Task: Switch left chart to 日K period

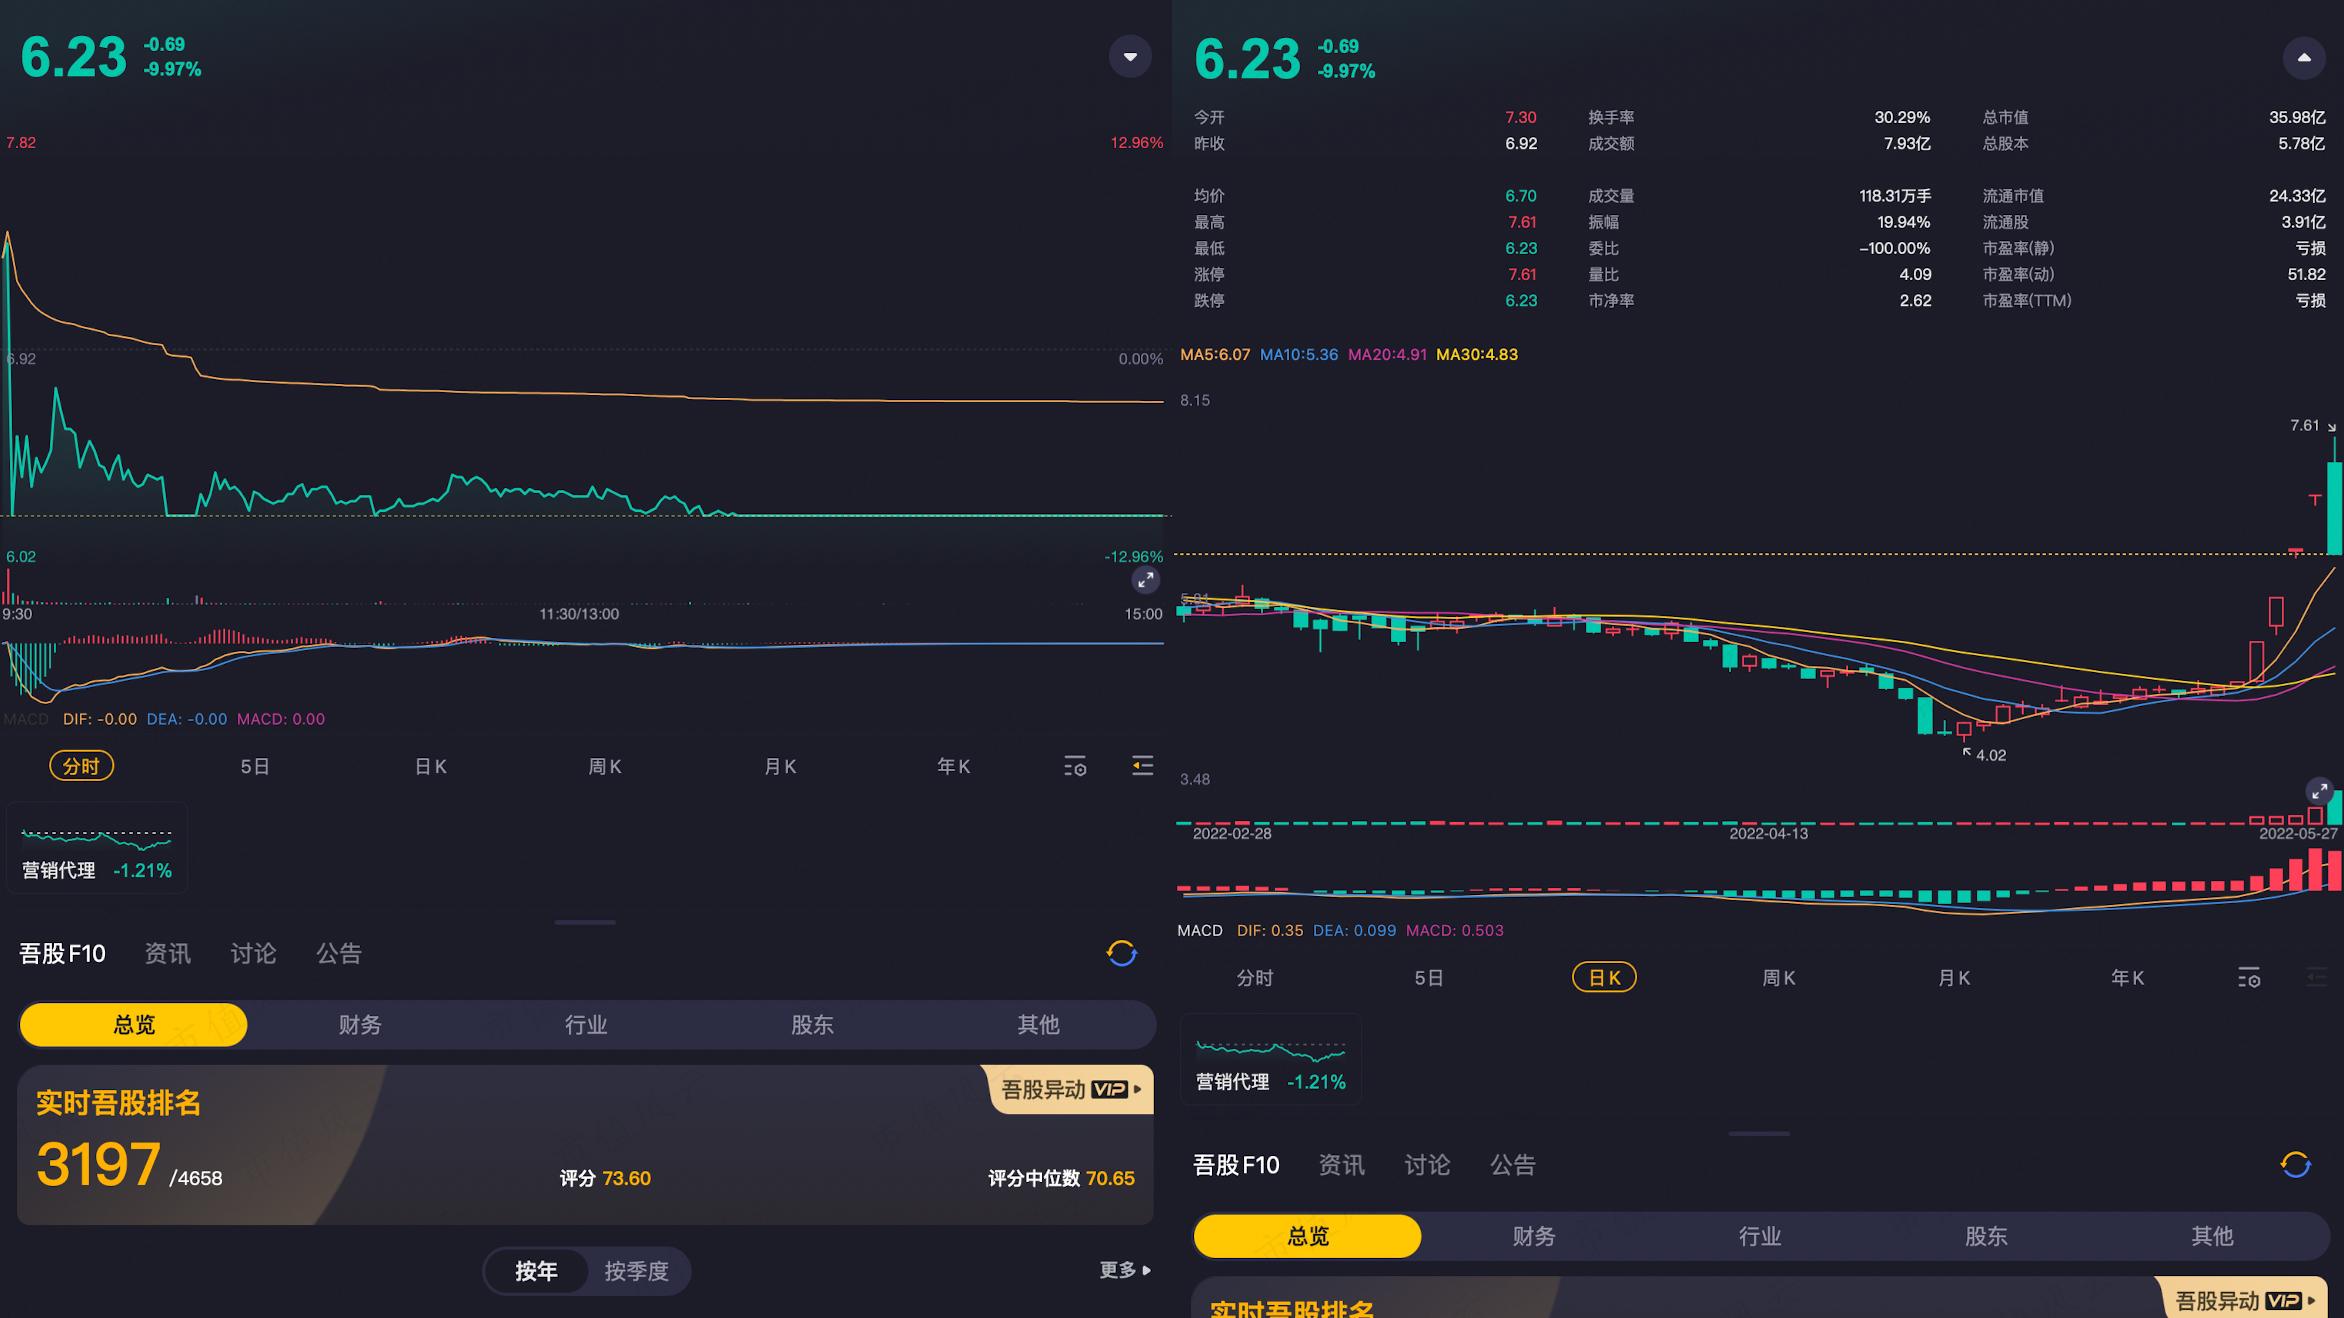Action: point(430,766)
